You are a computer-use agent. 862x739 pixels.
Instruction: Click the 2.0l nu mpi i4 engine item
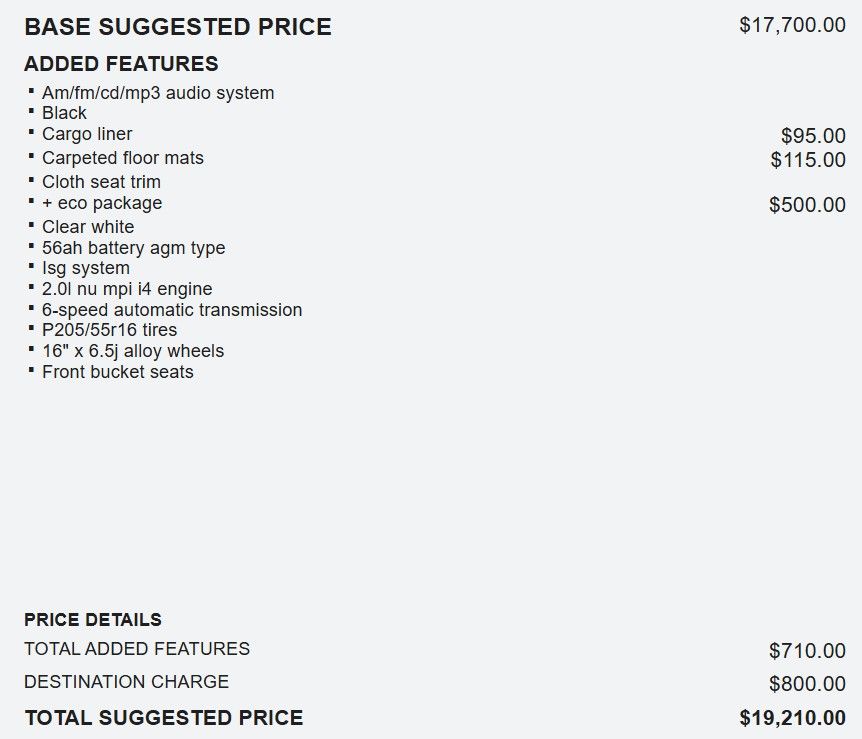(127, 289)
